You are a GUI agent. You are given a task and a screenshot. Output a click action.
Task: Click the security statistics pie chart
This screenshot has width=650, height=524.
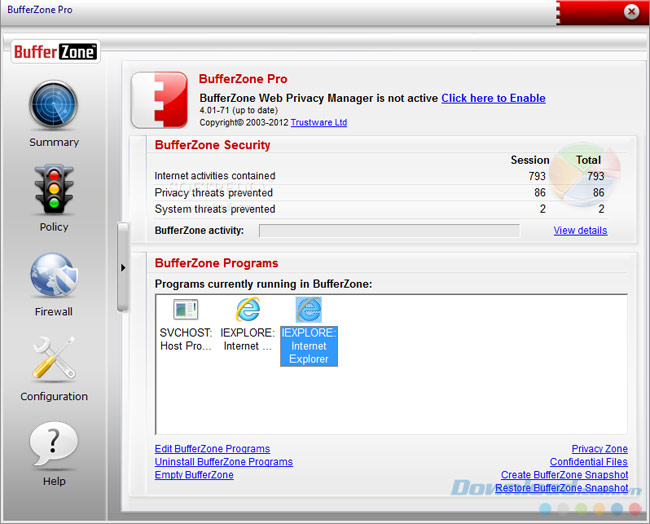[x=585, y=175]
